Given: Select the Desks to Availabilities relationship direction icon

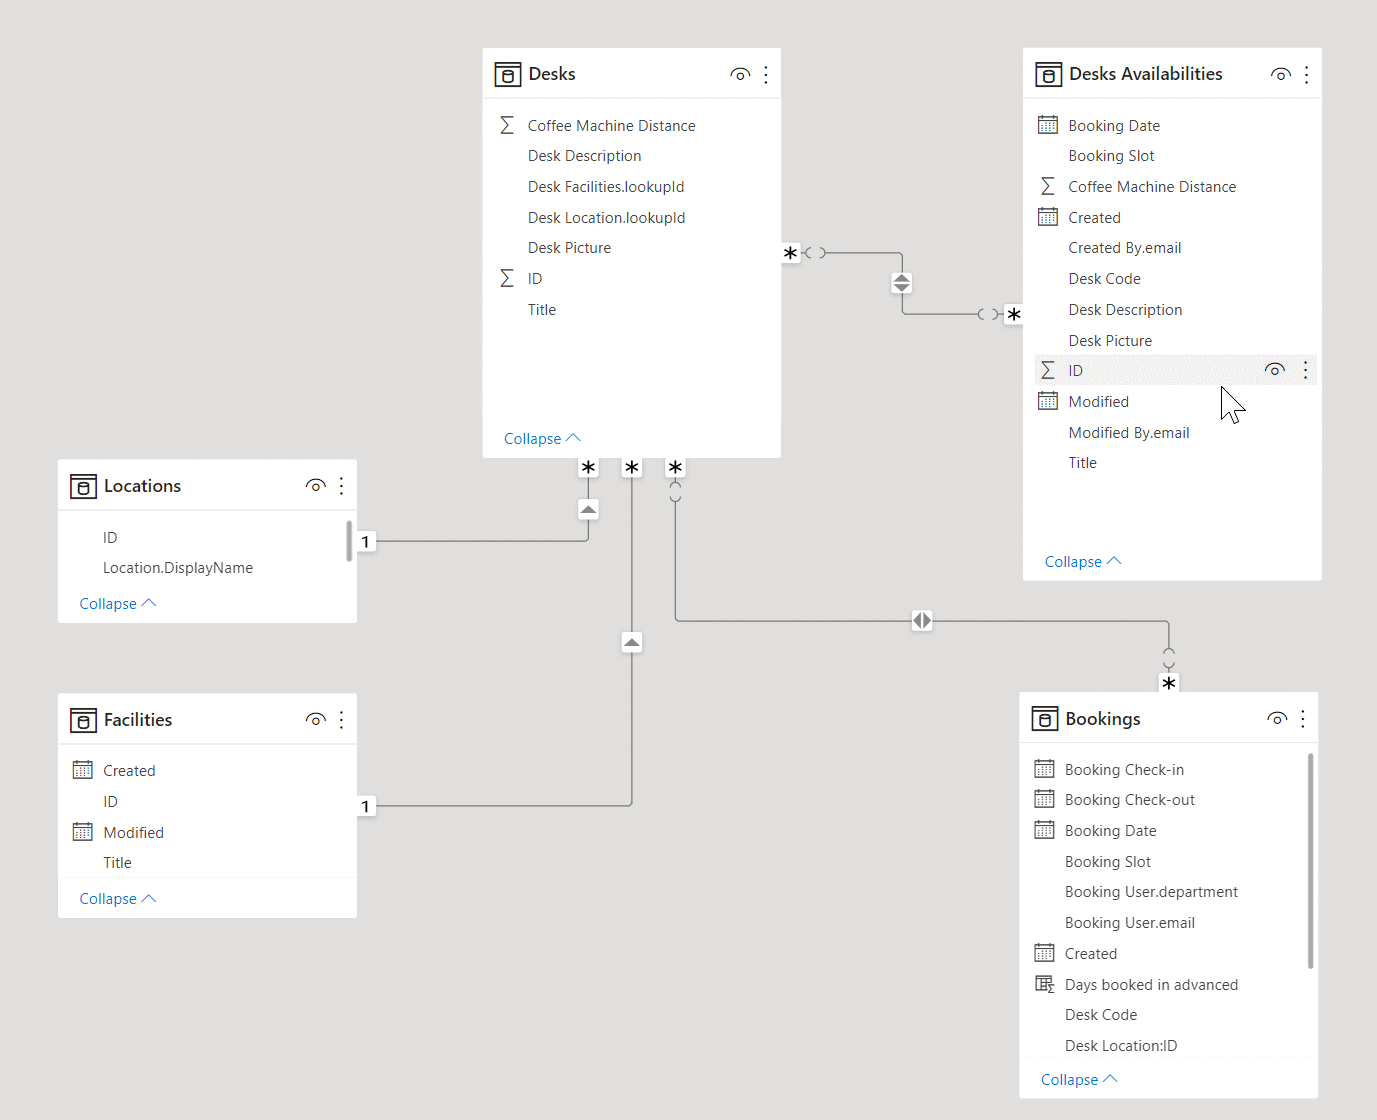Looking at the screenshot, I should click(x=902, y=283).
